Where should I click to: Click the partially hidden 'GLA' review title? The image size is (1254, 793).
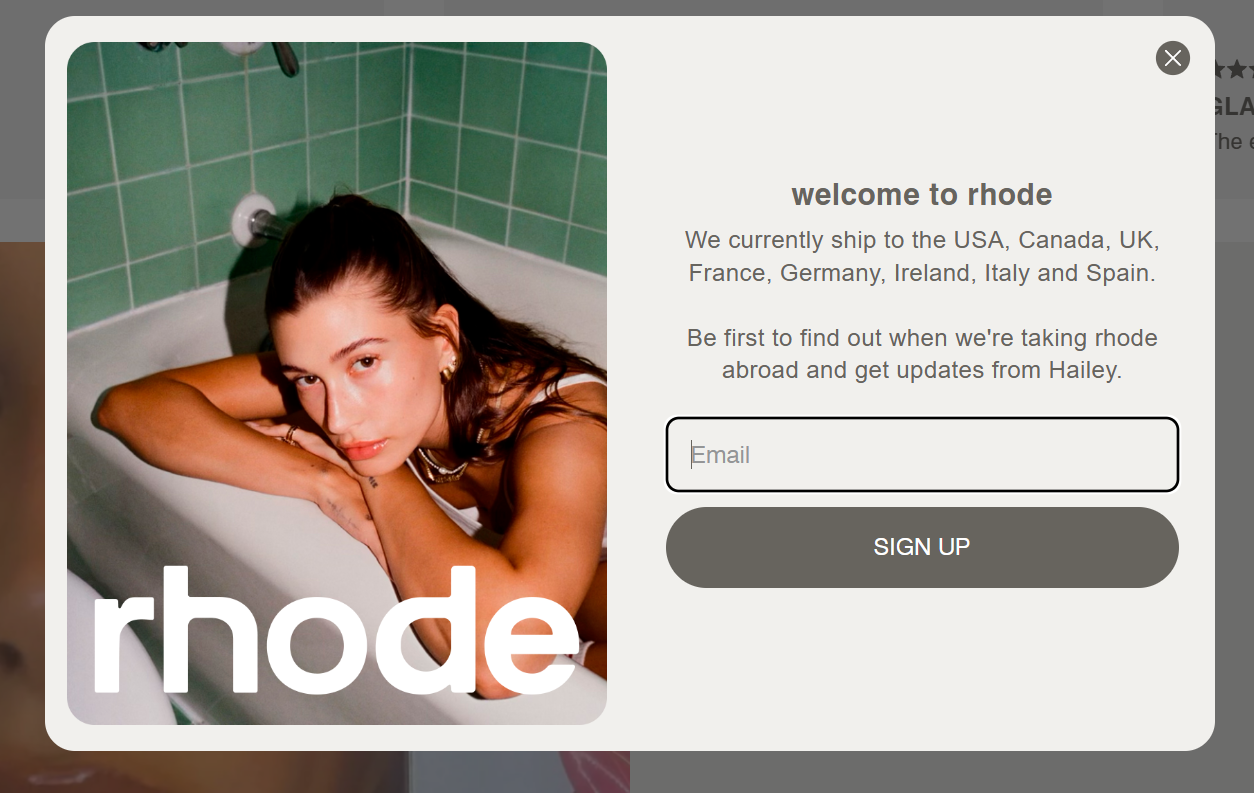point(1232,106)
